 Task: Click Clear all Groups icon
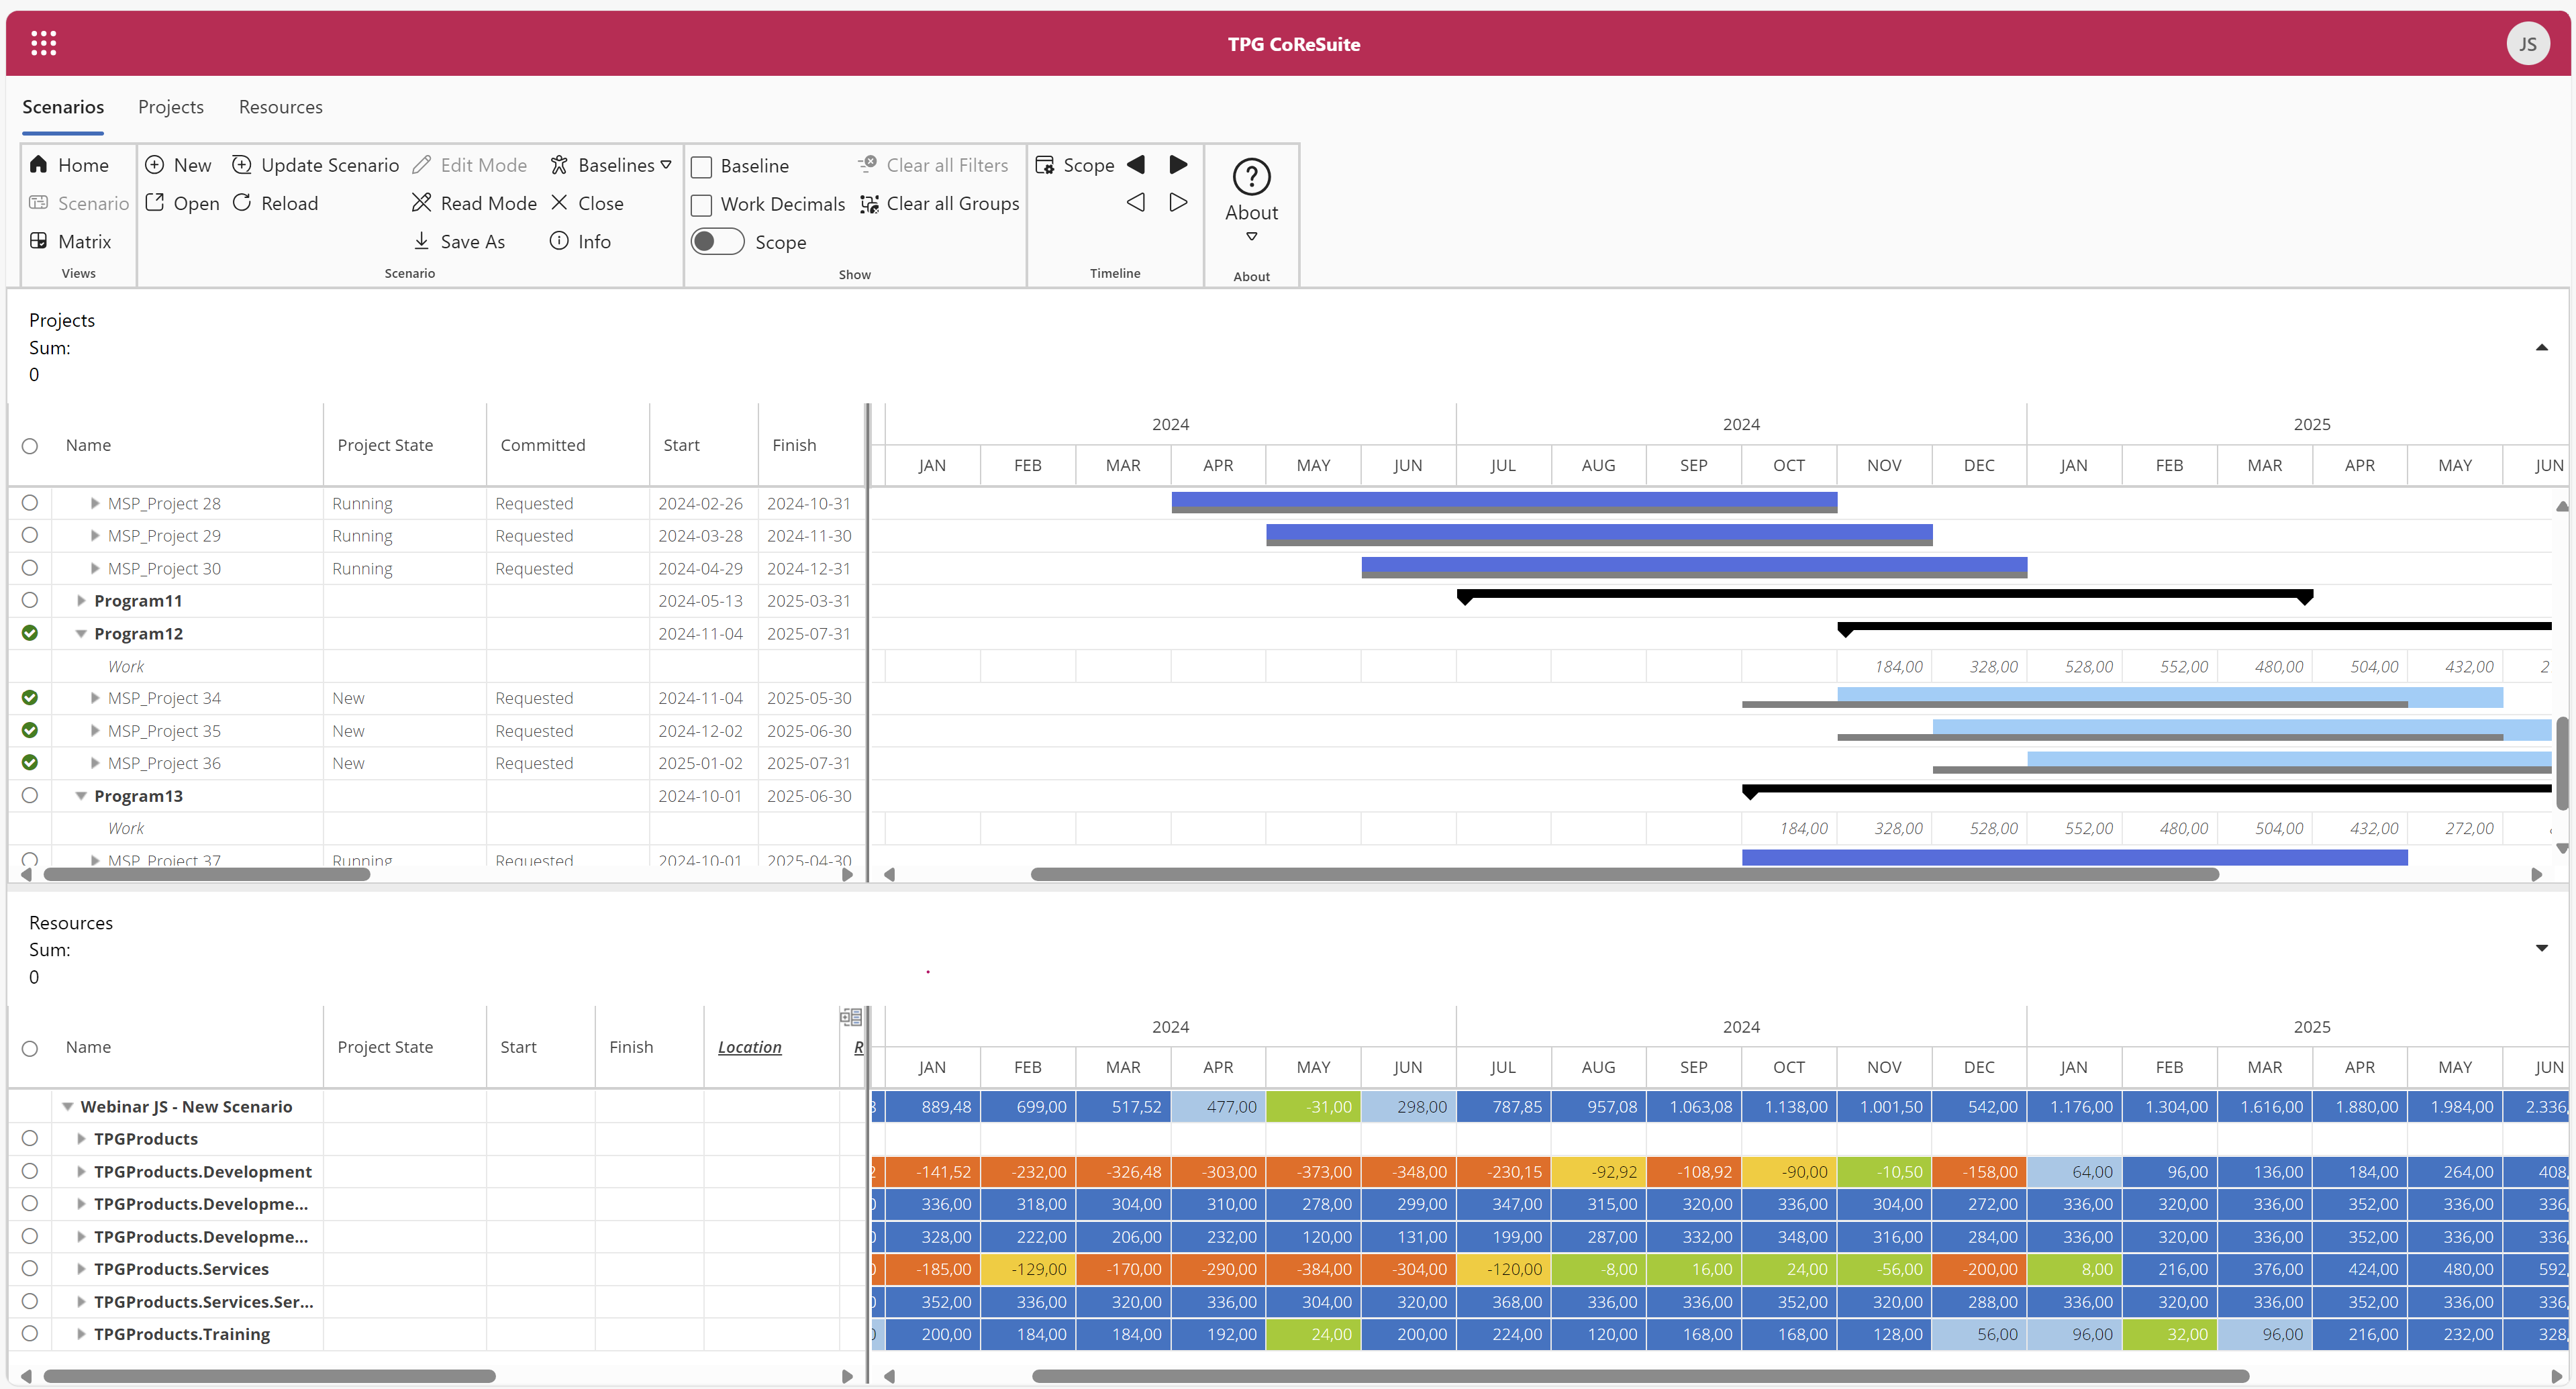869,204
